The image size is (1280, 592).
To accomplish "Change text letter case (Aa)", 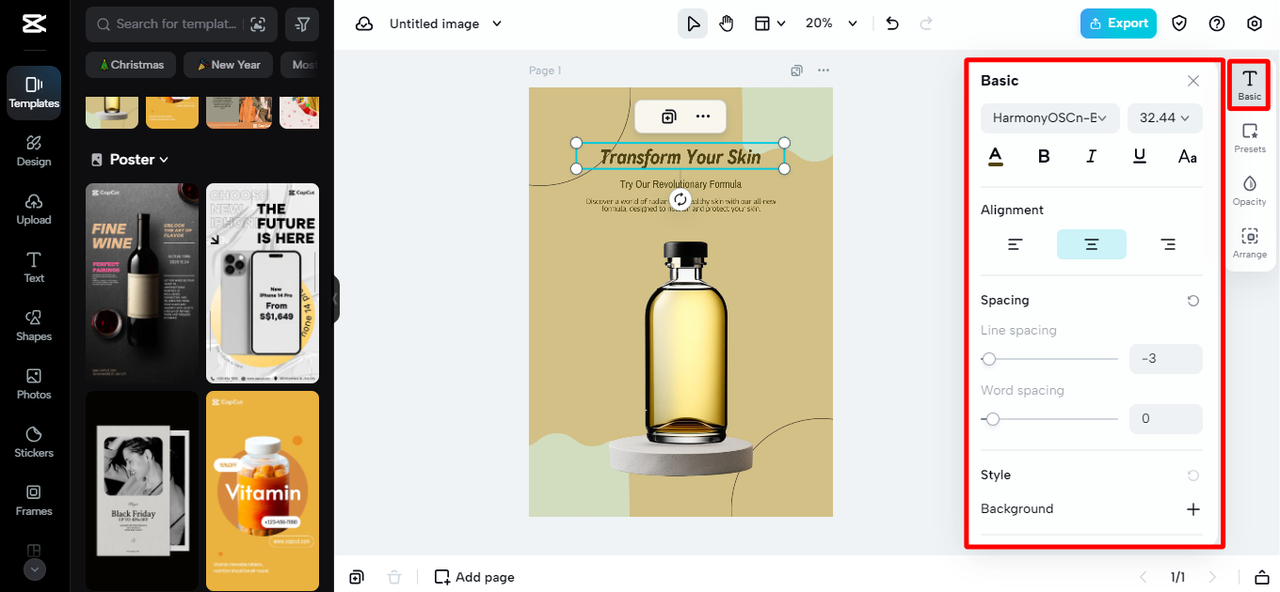I will pyautogui.click(x=1187, y=157).
